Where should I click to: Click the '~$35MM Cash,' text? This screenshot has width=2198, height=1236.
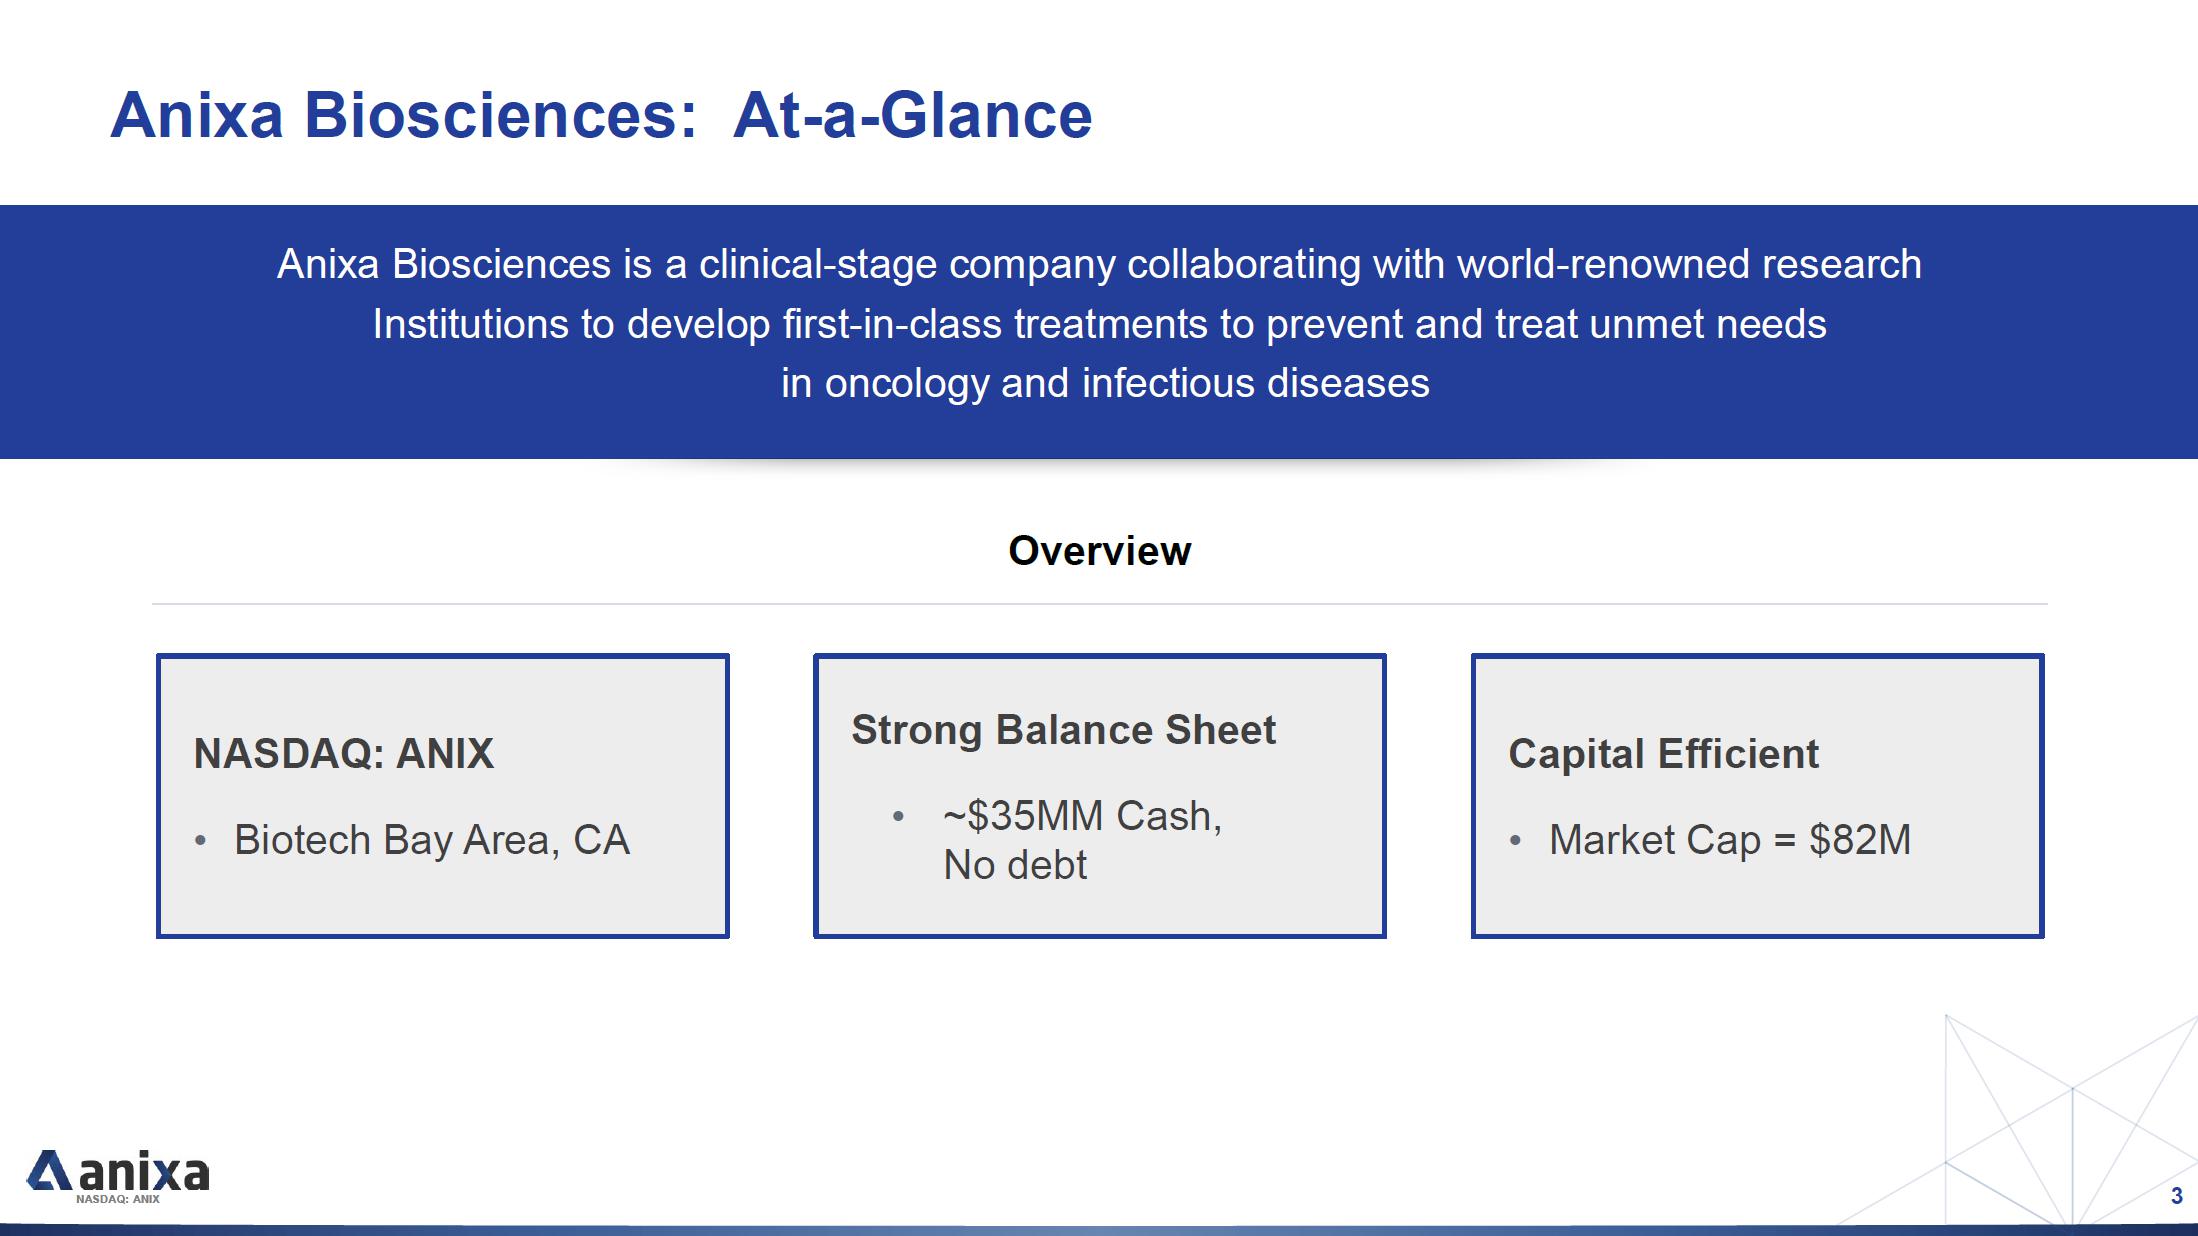(1082, 816)
